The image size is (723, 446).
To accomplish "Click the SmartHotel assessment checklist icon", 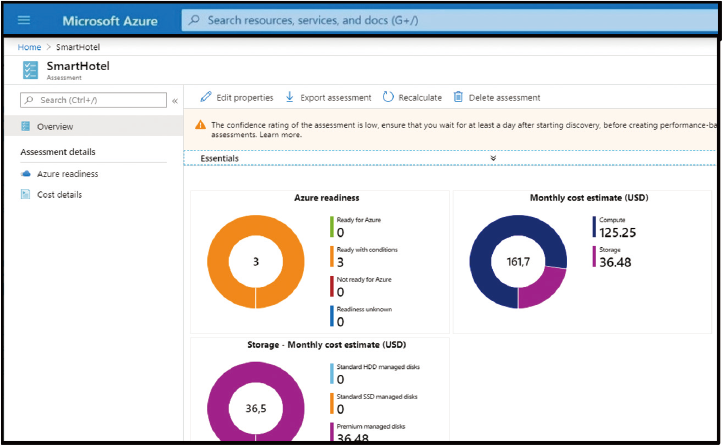I will click(x=30, y=70).
